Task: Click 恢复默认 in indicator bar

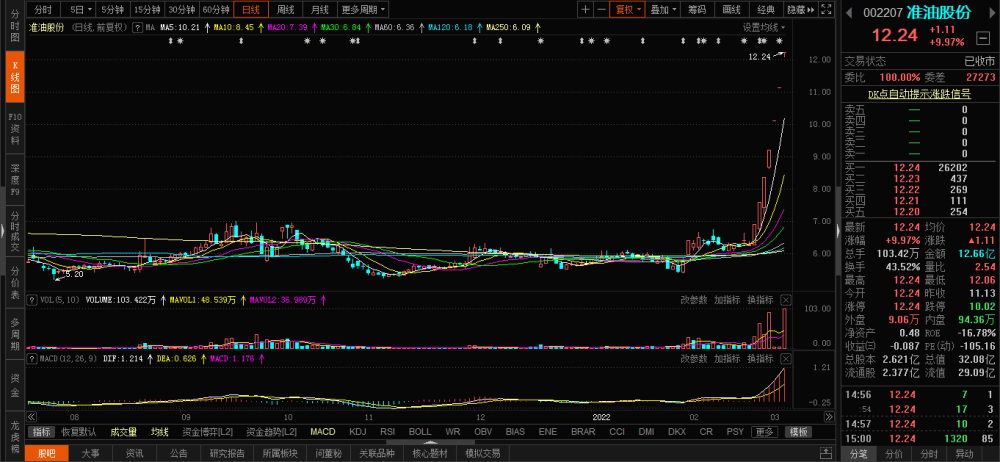Action: pyautogui.click(x=79, y=432)
